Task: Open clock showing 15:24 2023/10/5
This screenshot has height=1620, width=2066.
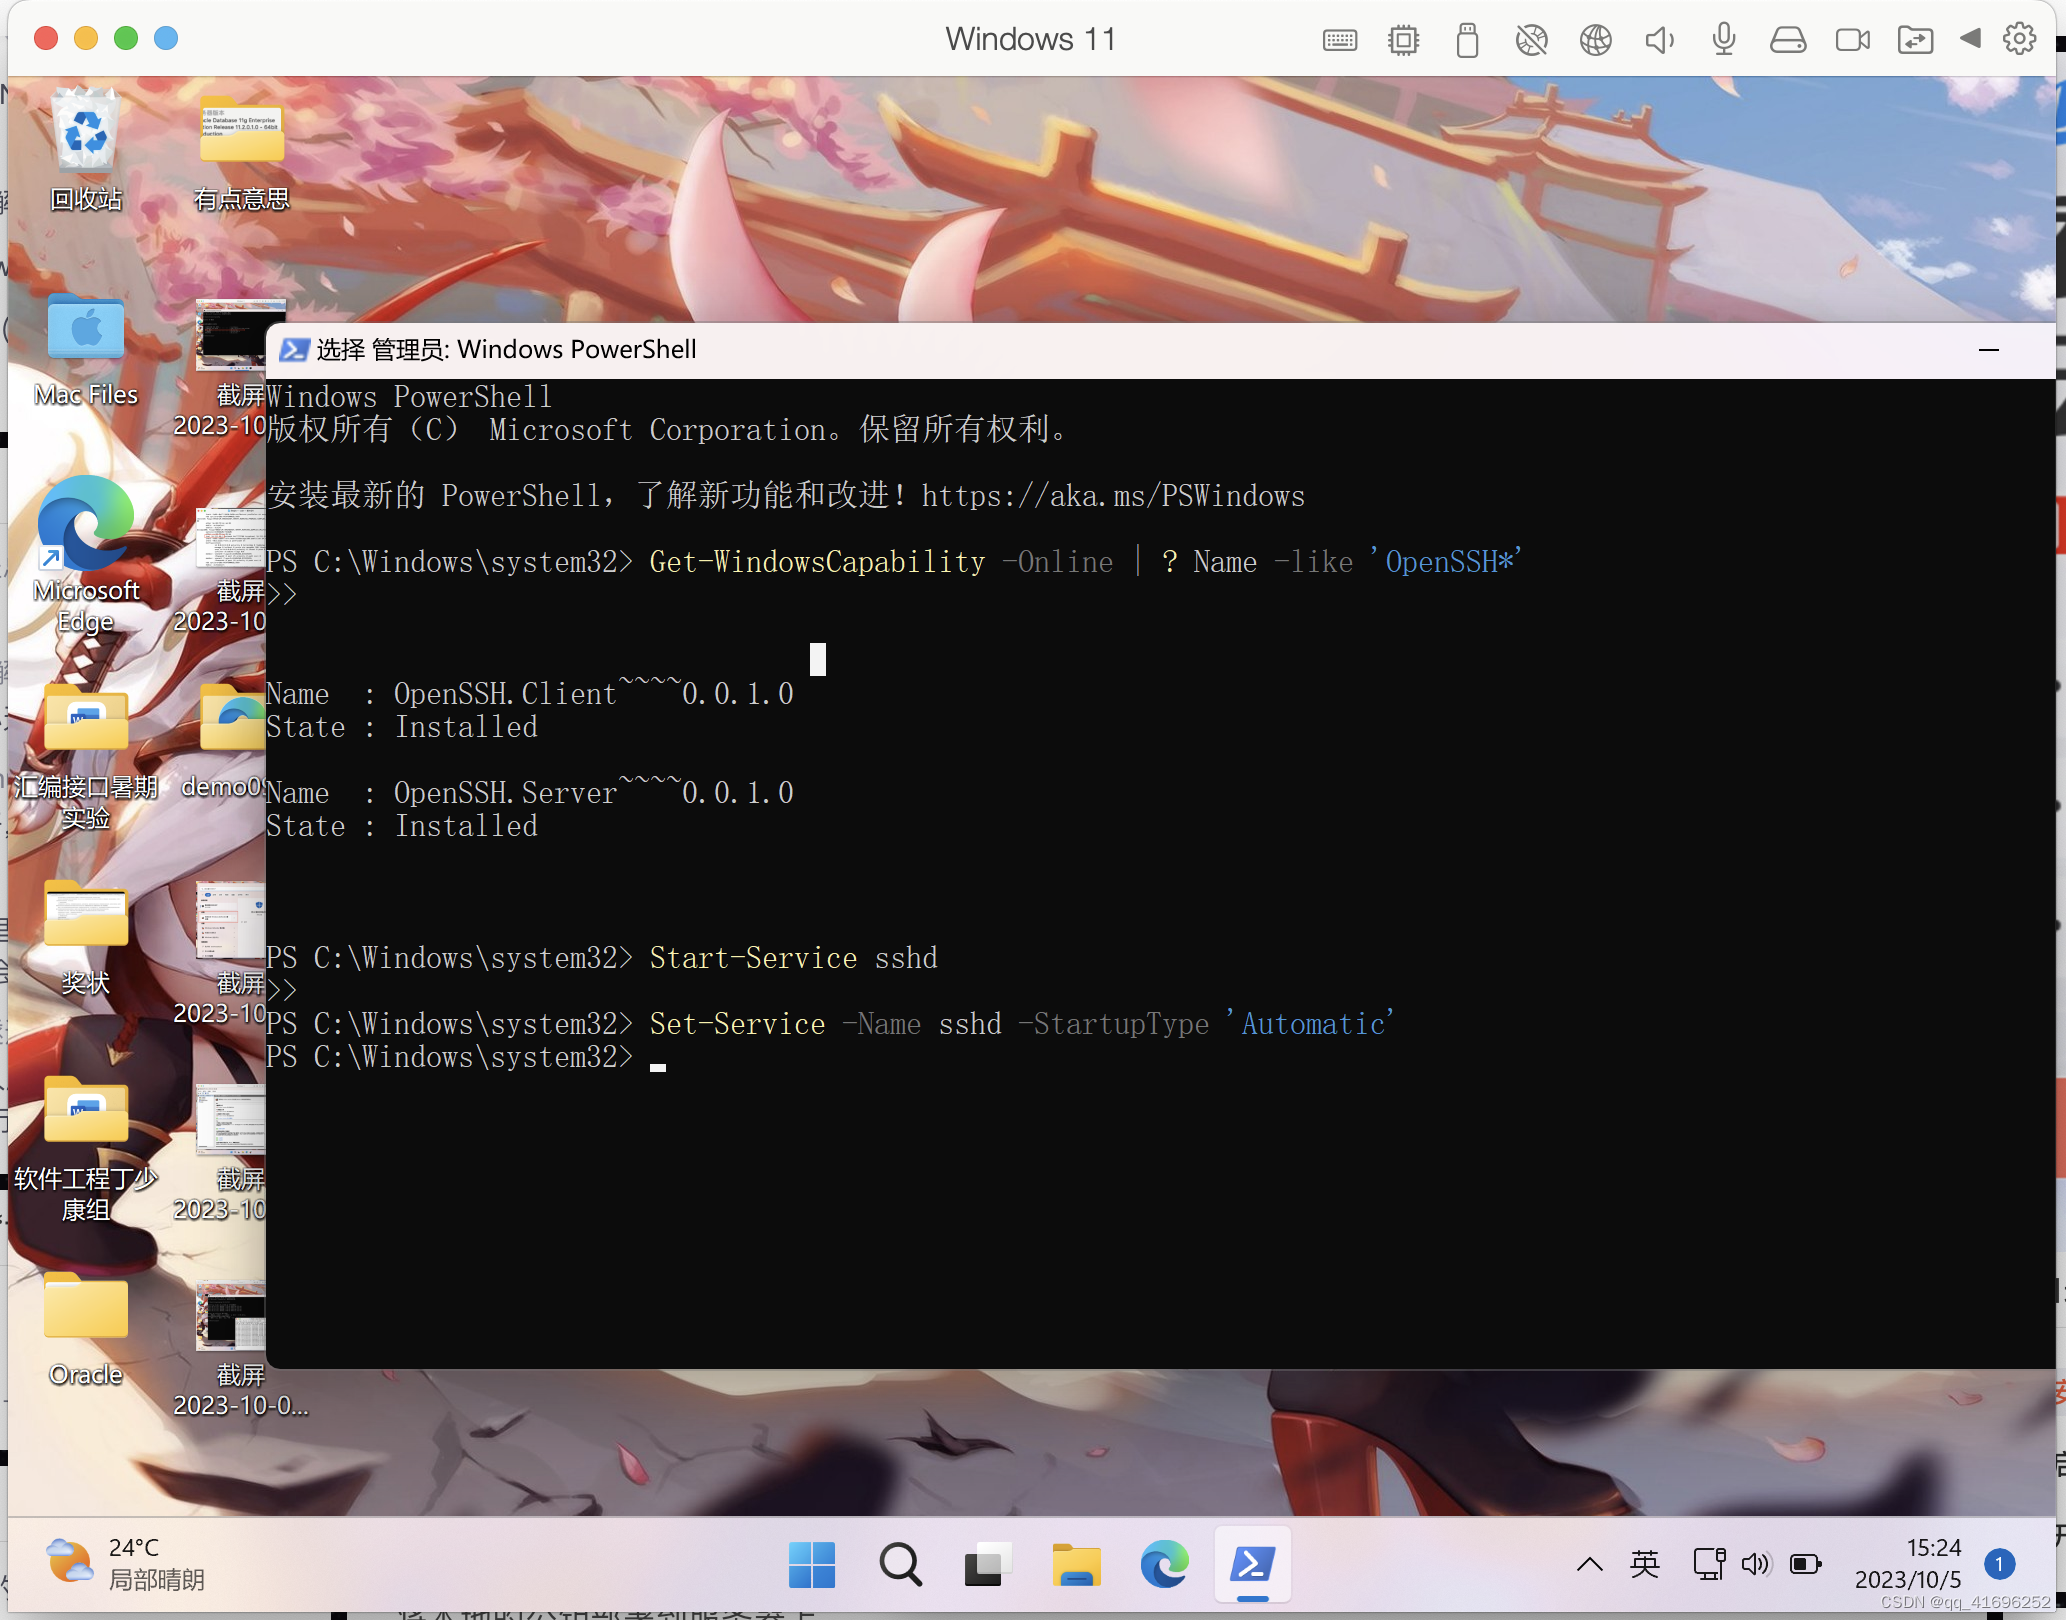Action: (1908, 1564)
